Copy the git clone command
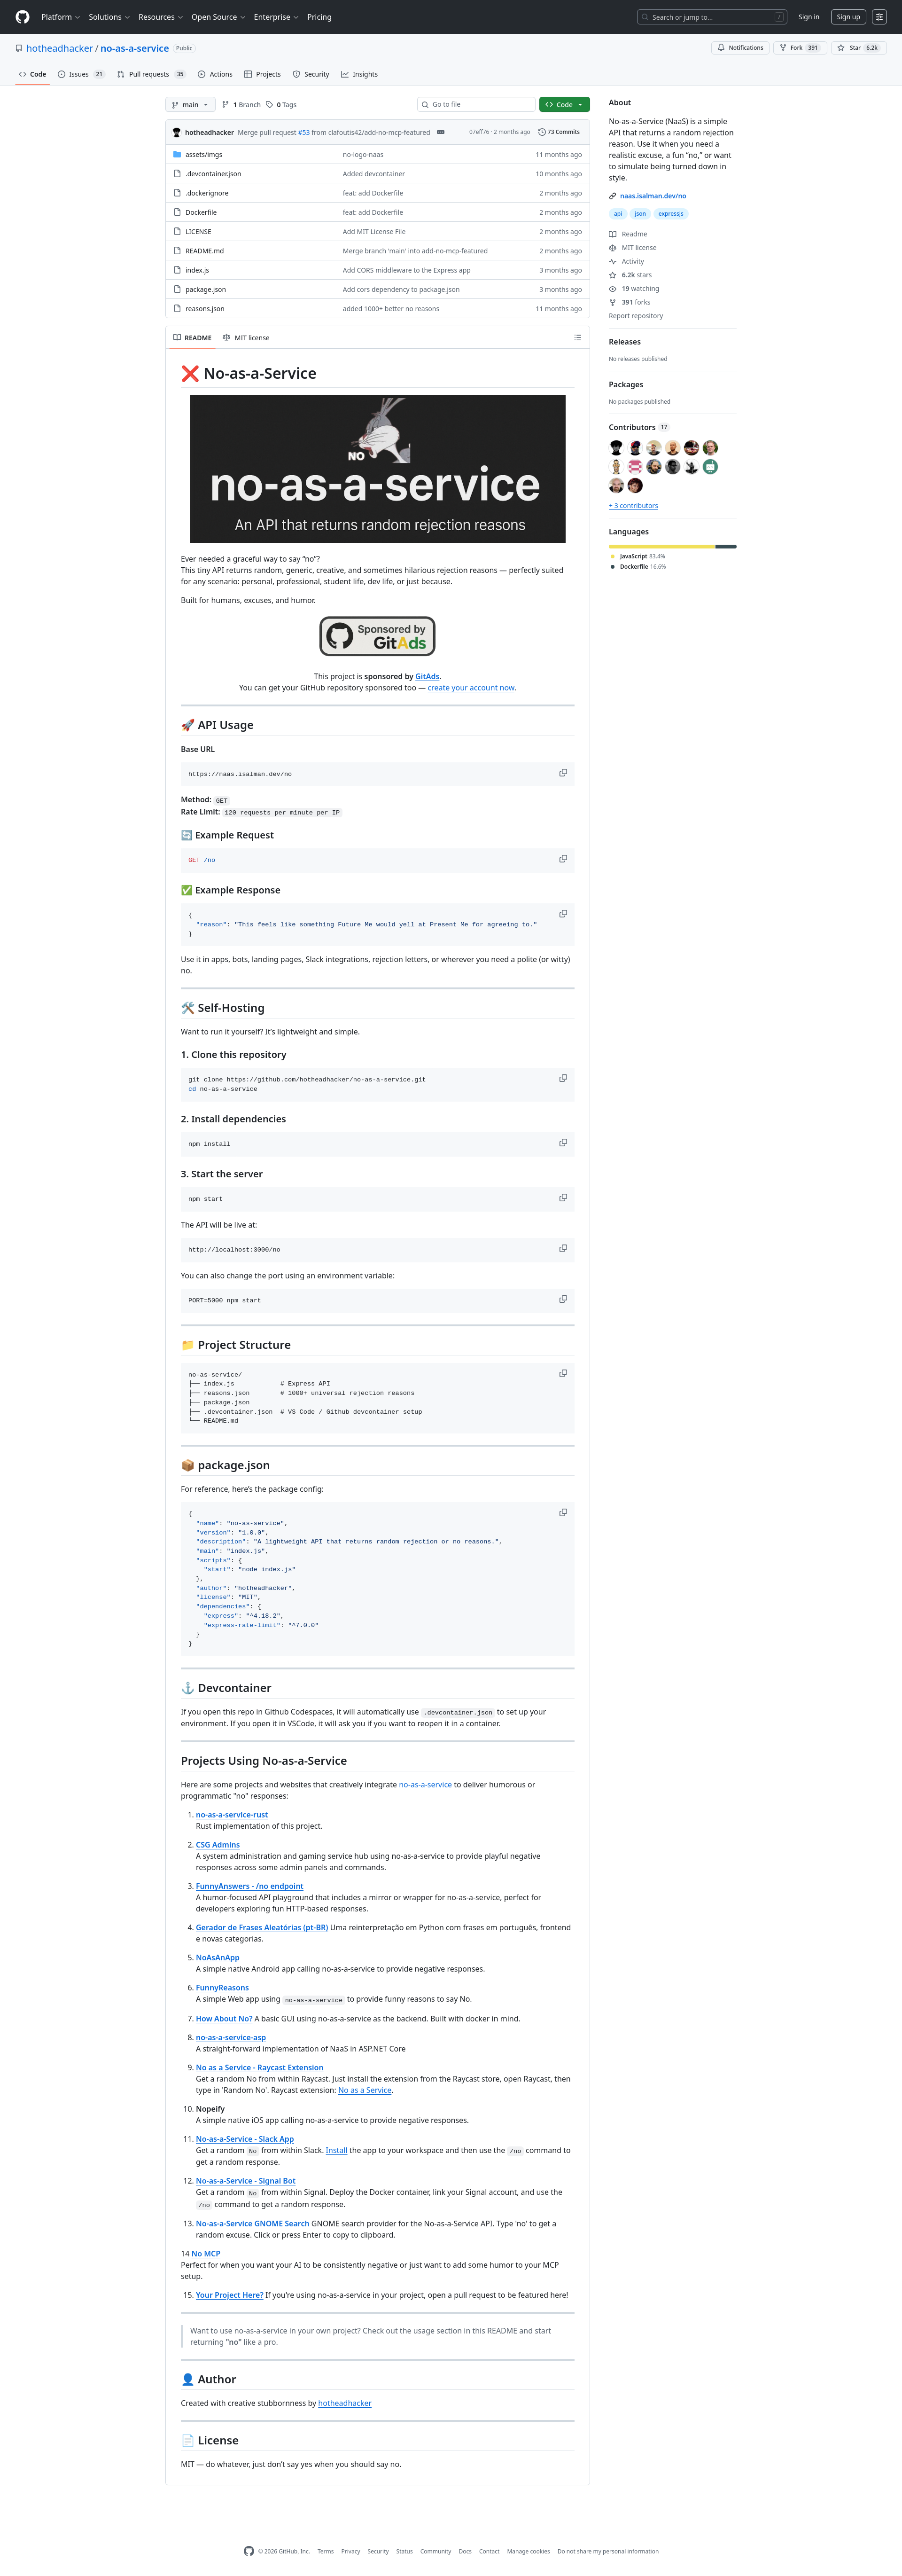The image size is (902, 2576). tap(563, 1078)
